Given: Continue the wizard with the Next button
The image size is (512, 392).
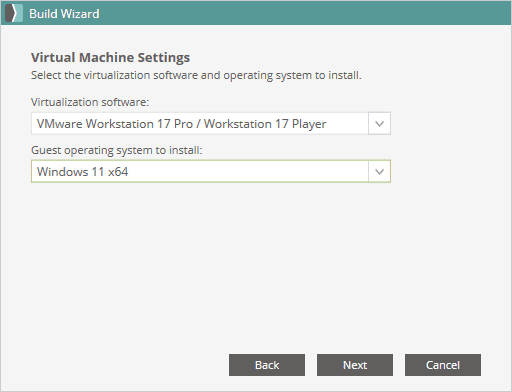Looking at the screenshot, I should 355,365.
